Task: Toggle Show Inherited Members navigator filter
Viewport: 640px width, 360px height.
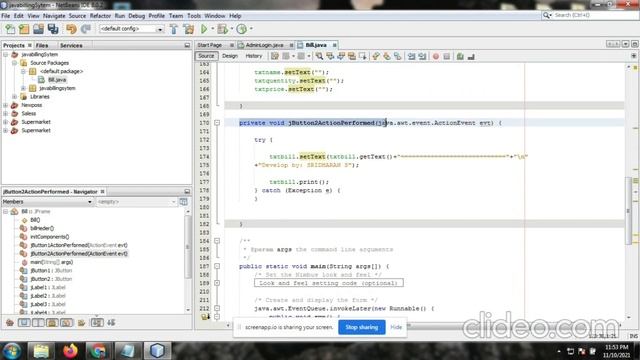Action: pyautogui.click(x=10, y=323)
